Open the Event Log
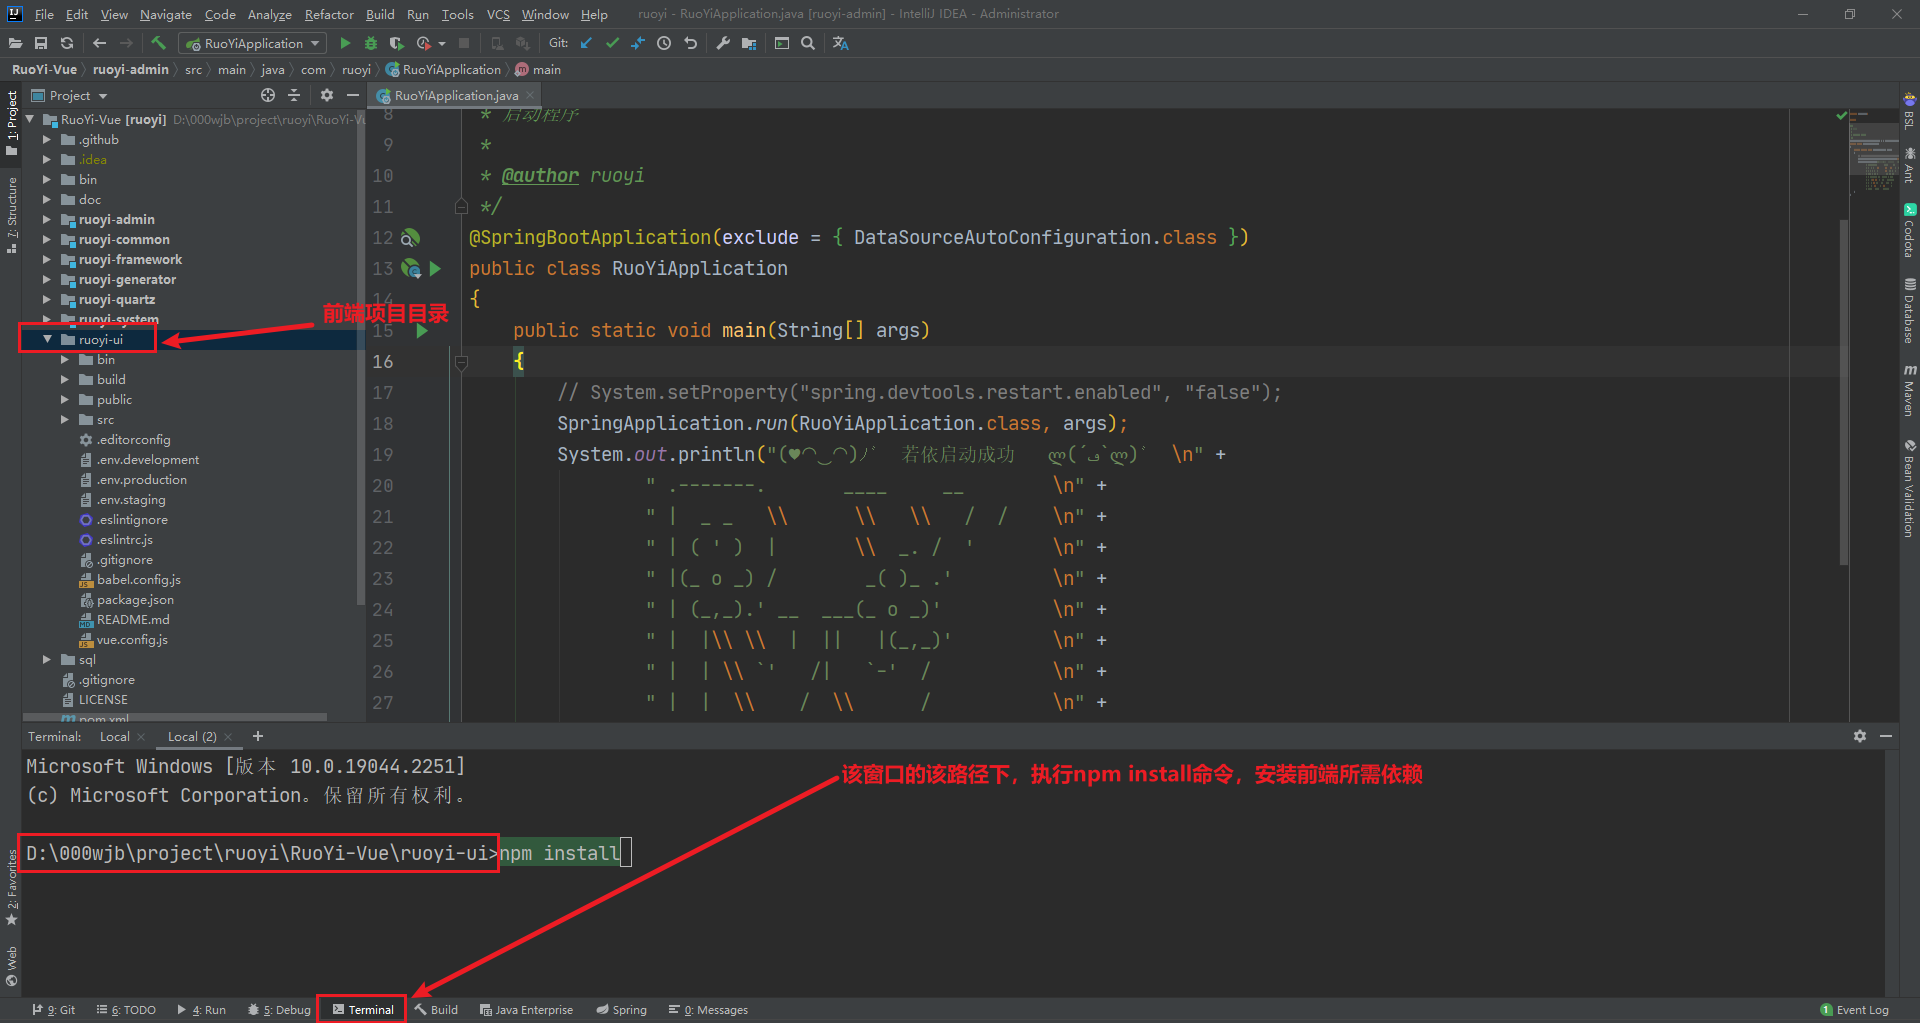 point(1855,1009)
